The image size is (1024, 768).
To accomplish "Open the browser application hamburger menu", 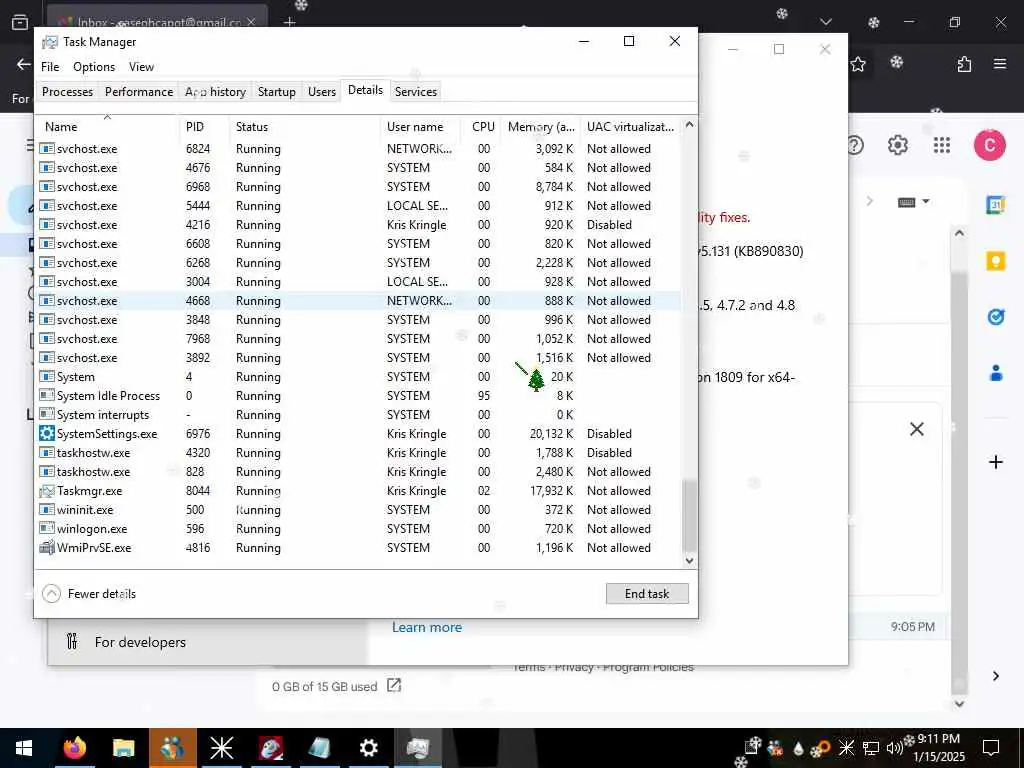I will (x=1000, y=64).
